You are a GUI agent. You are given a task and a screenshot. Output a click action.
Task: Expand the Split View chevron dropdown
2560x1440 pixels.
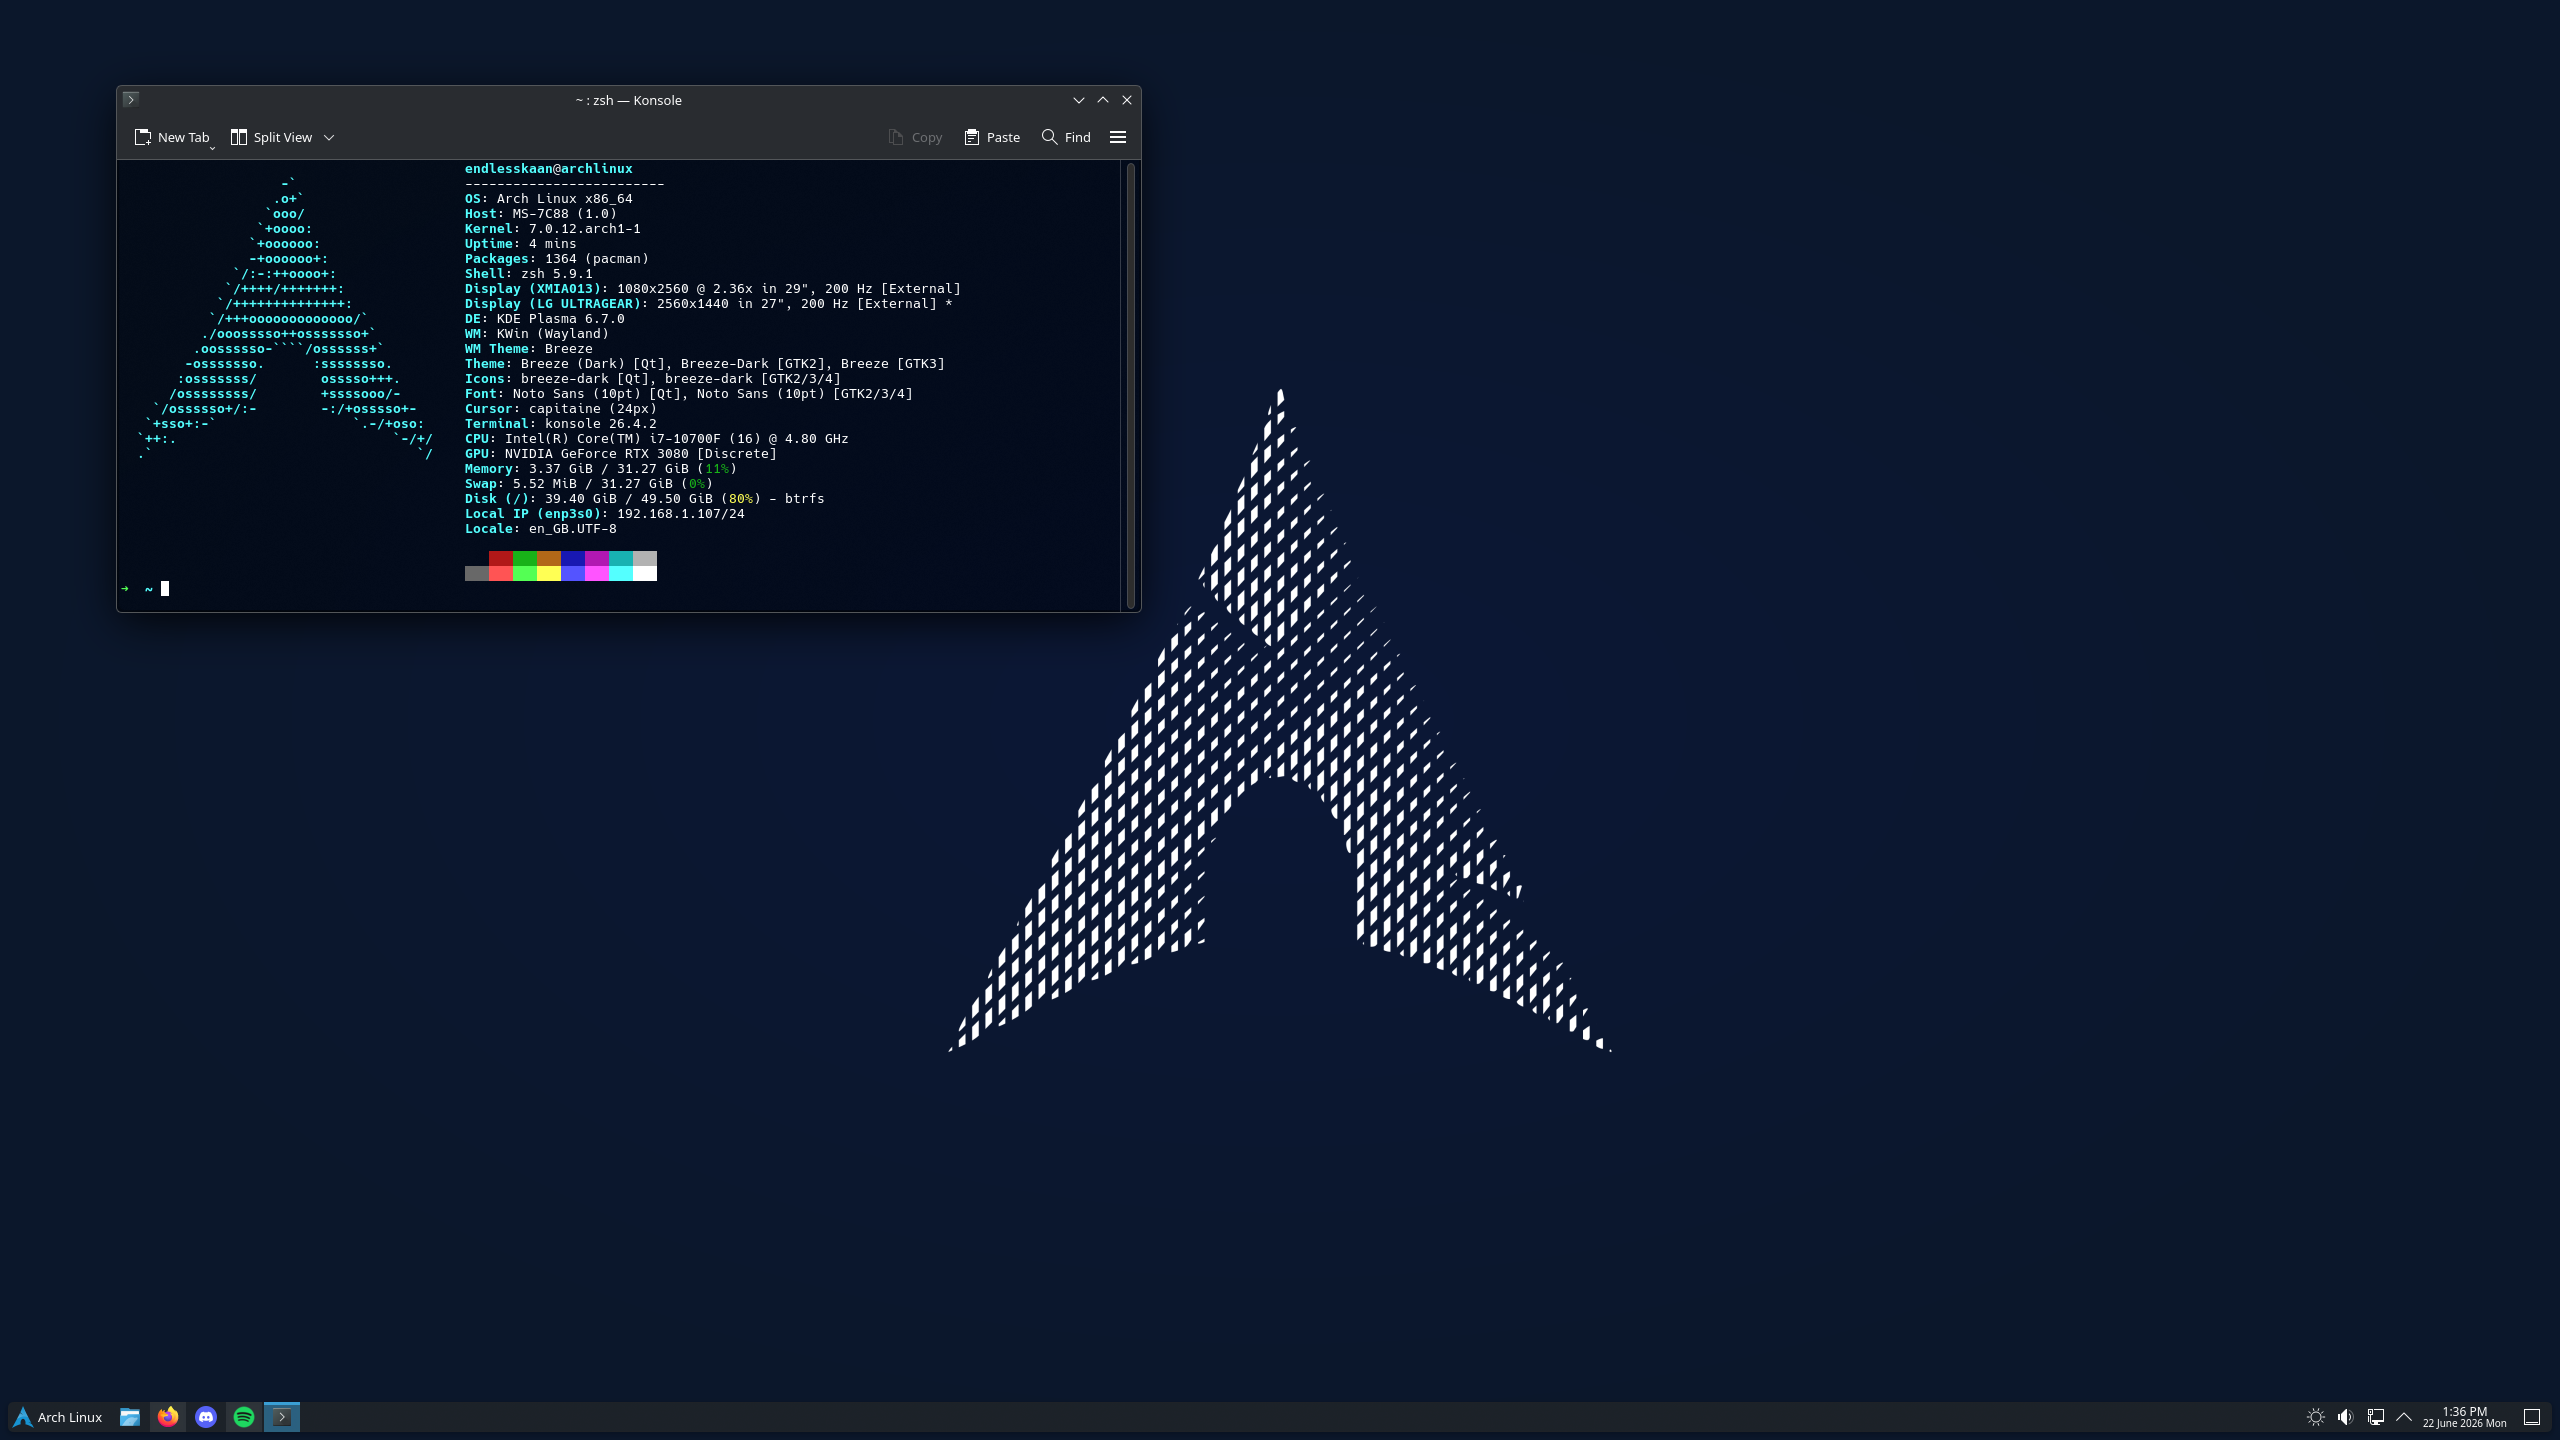point(329,138)
